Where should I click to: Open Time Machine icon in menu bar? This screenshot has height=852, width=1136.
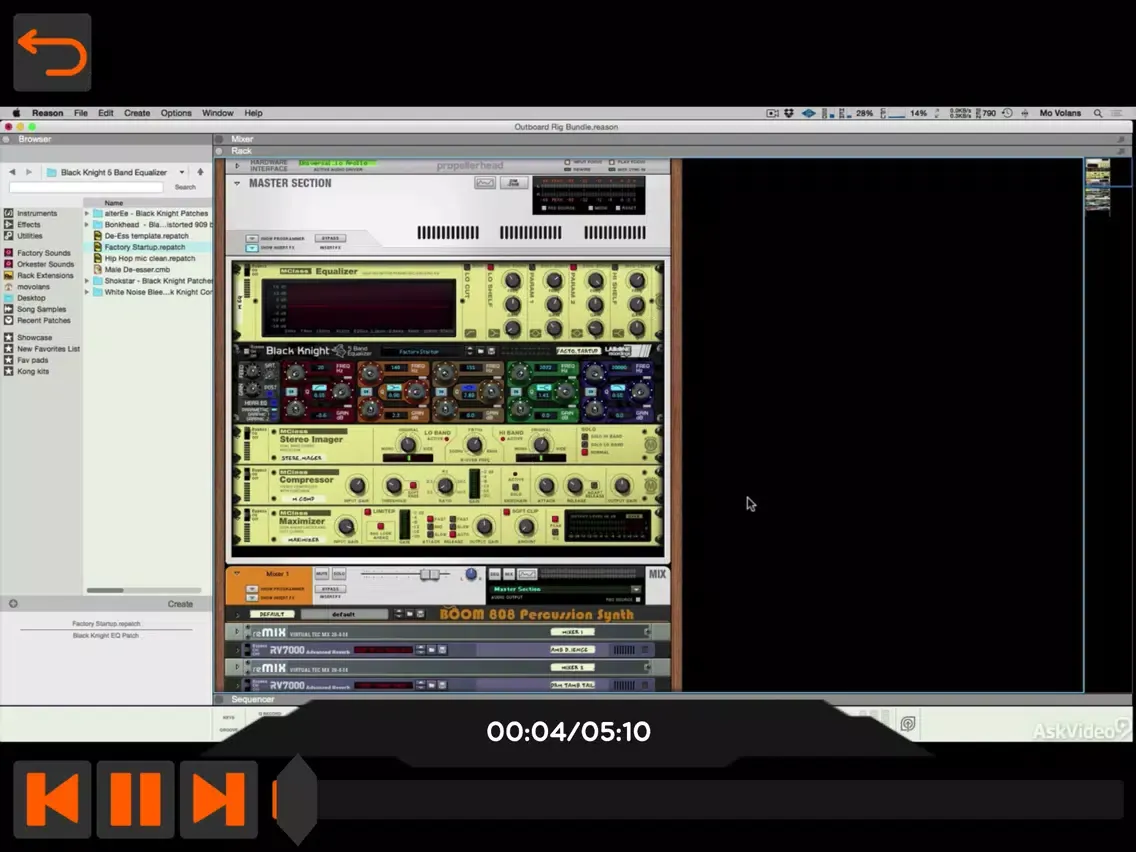tap(1007, 113)
